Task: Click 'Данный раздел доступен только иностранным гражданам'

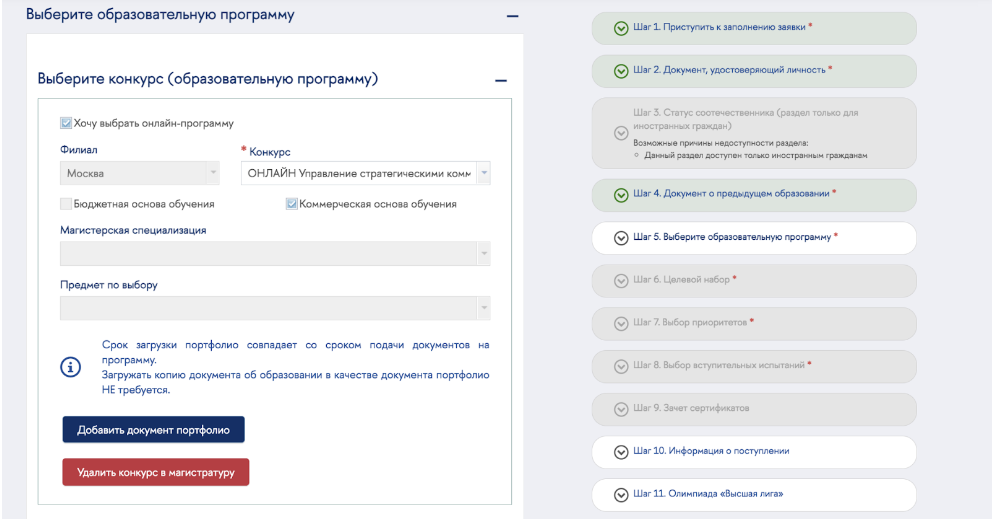Action: (755, 156)
